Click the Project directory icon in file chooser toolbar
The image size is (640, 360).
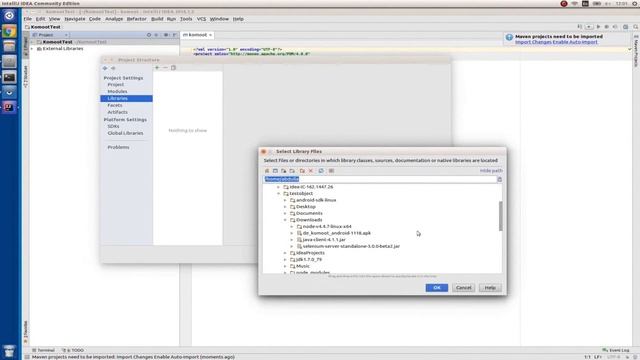click(283, 171)
